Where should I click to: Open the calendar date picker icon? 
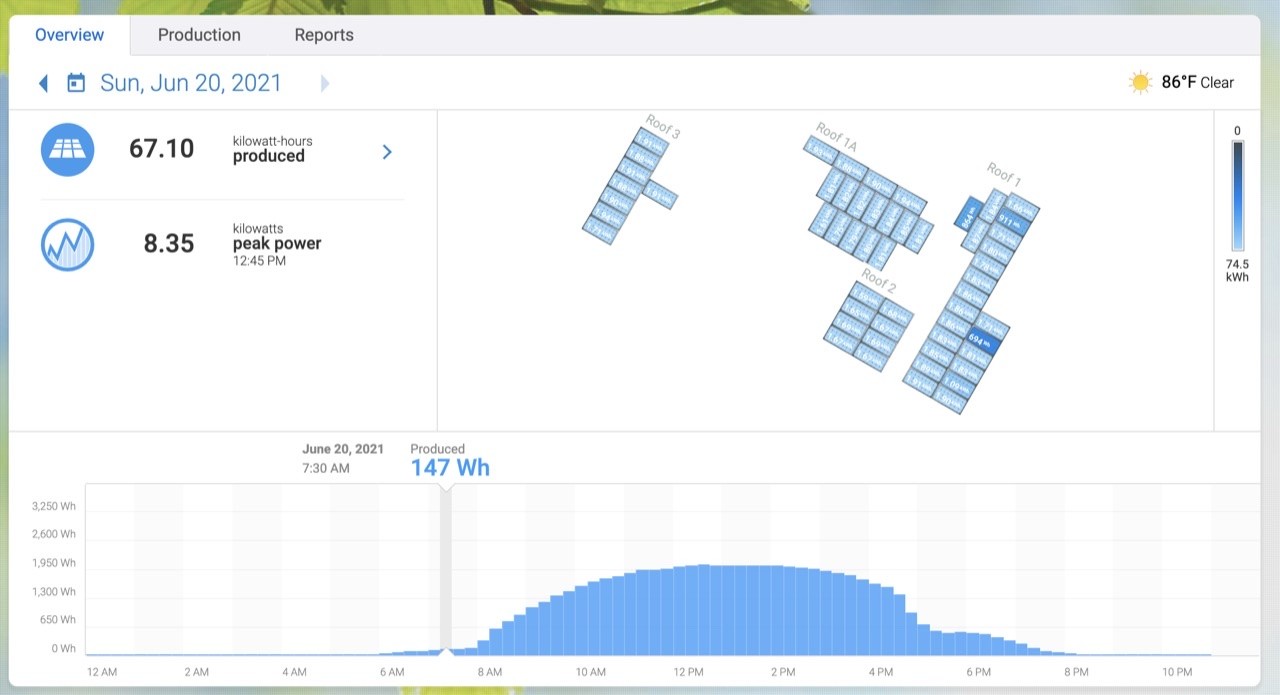click(76, 83)
